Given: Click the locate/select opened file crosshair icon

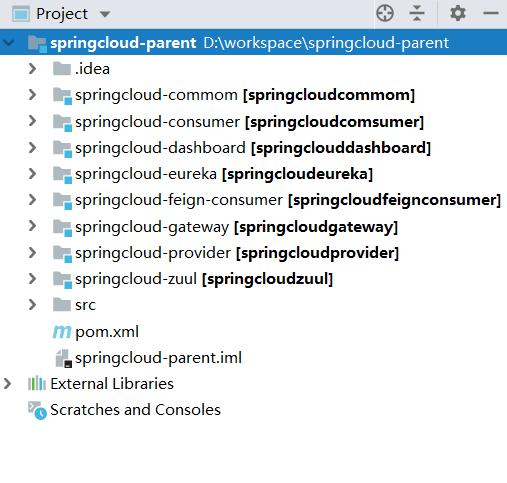Looking at the screenshot, I should (385, 14).
